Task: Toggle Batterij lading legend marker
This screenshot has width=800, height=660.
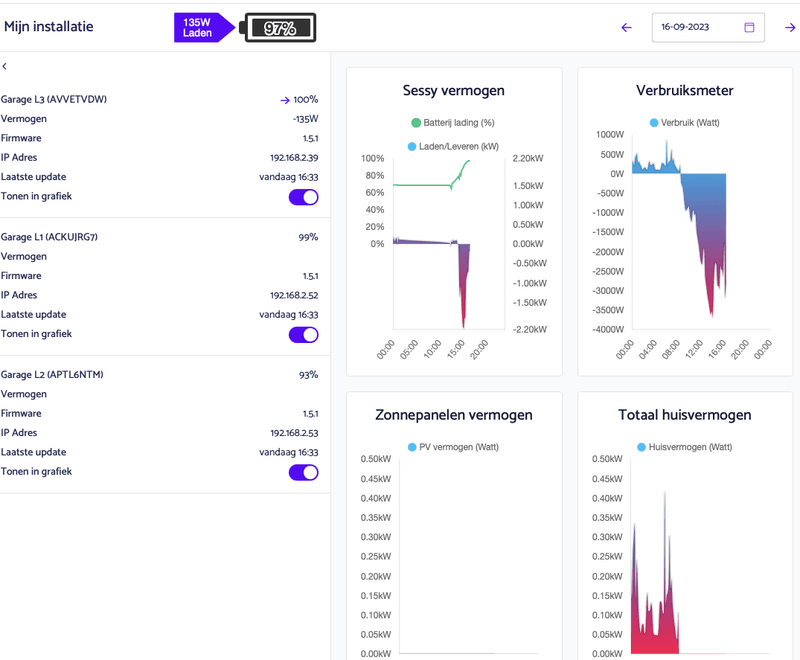Action: [416, 123]
